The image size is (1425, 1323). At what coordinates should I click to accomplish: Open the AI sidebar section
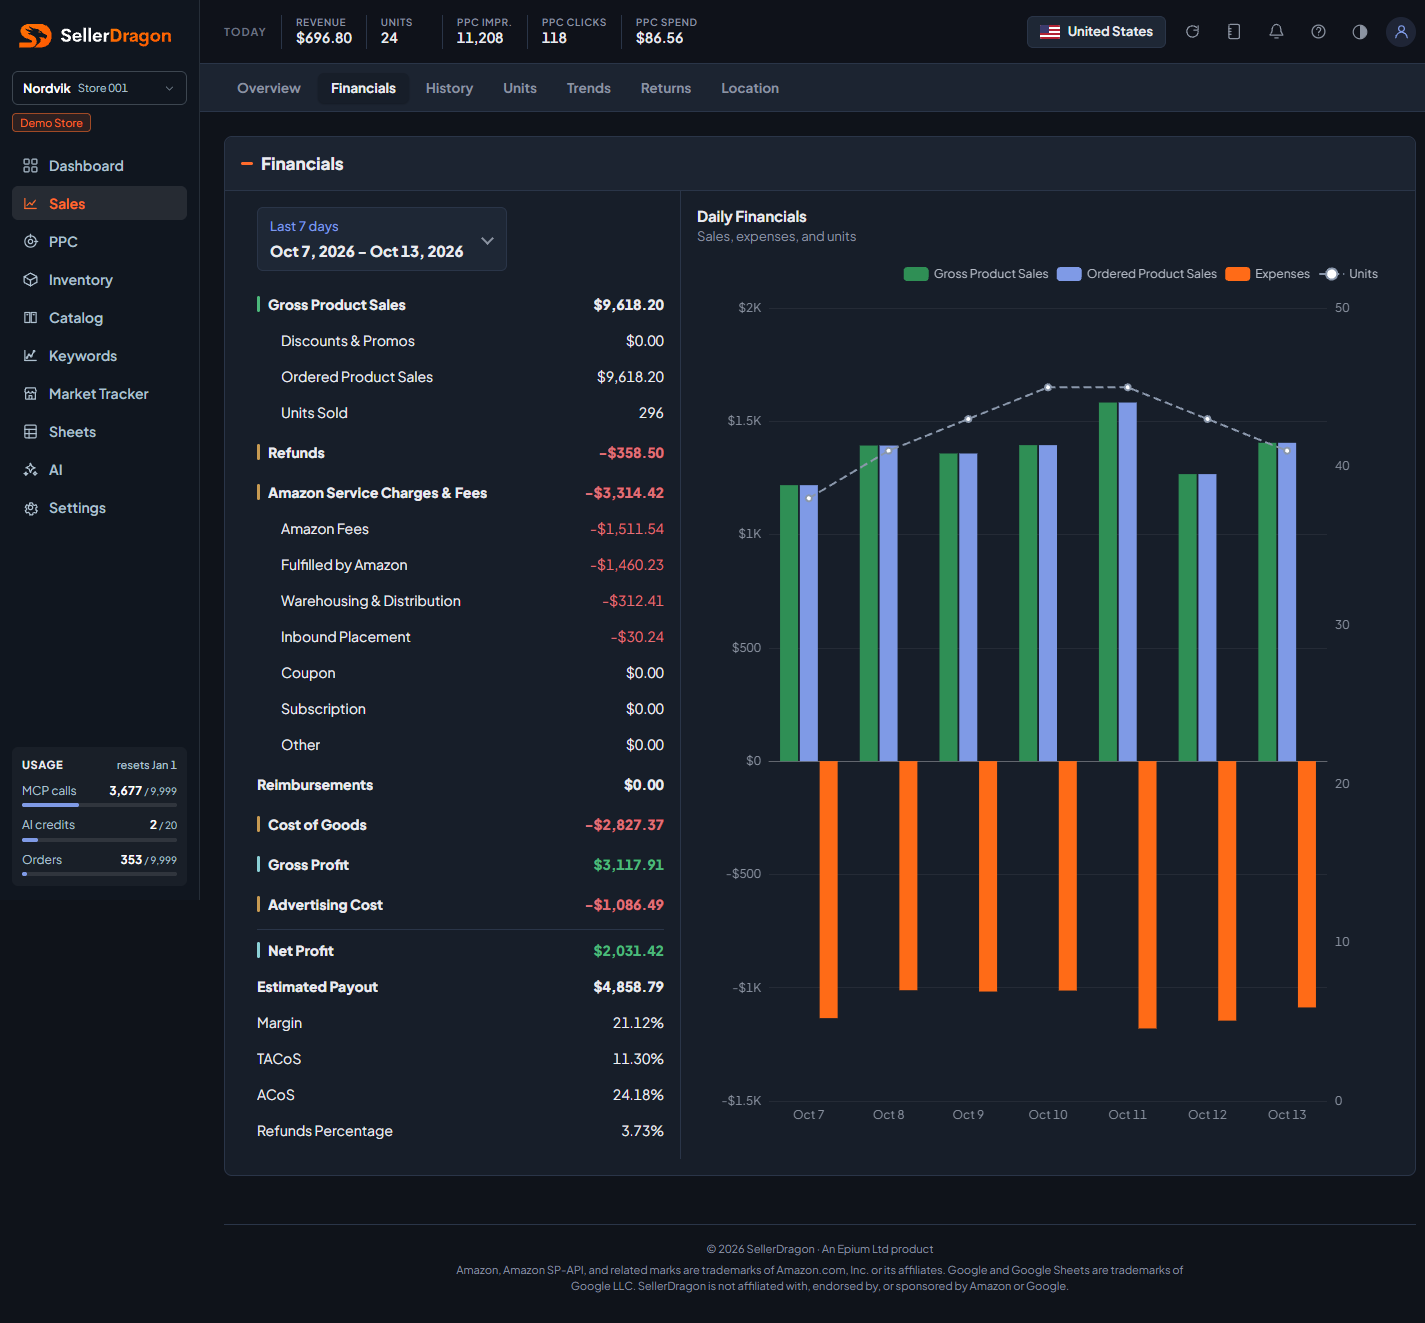99,470
